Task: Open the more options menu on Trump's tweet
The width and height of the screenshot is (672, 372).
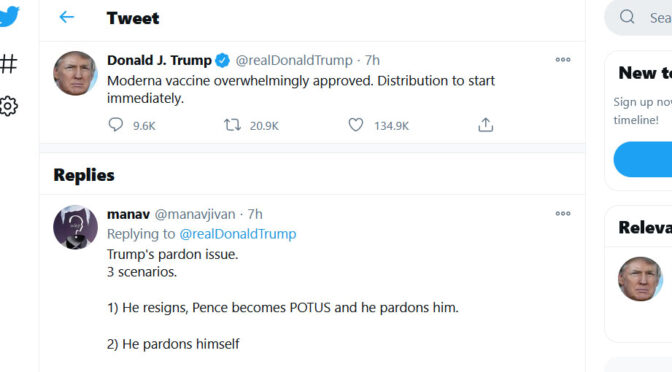Action: click(563, 60)
